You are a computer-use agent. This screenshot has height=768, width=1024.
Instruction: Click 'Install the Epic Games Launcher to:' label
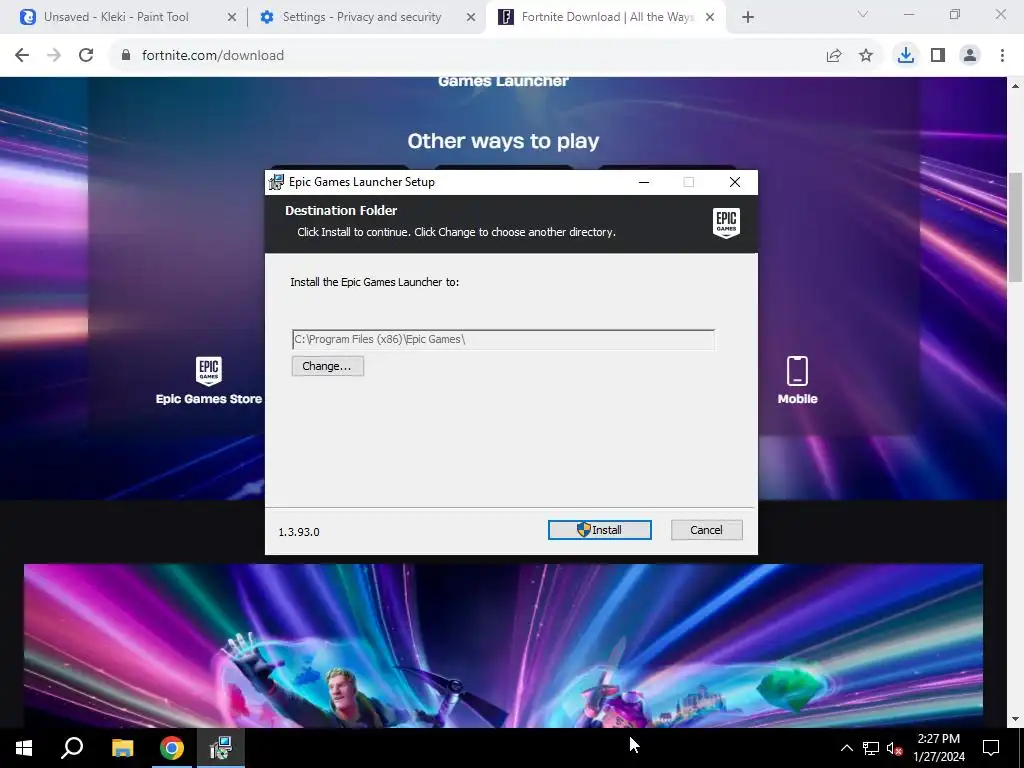pos(374,282)
